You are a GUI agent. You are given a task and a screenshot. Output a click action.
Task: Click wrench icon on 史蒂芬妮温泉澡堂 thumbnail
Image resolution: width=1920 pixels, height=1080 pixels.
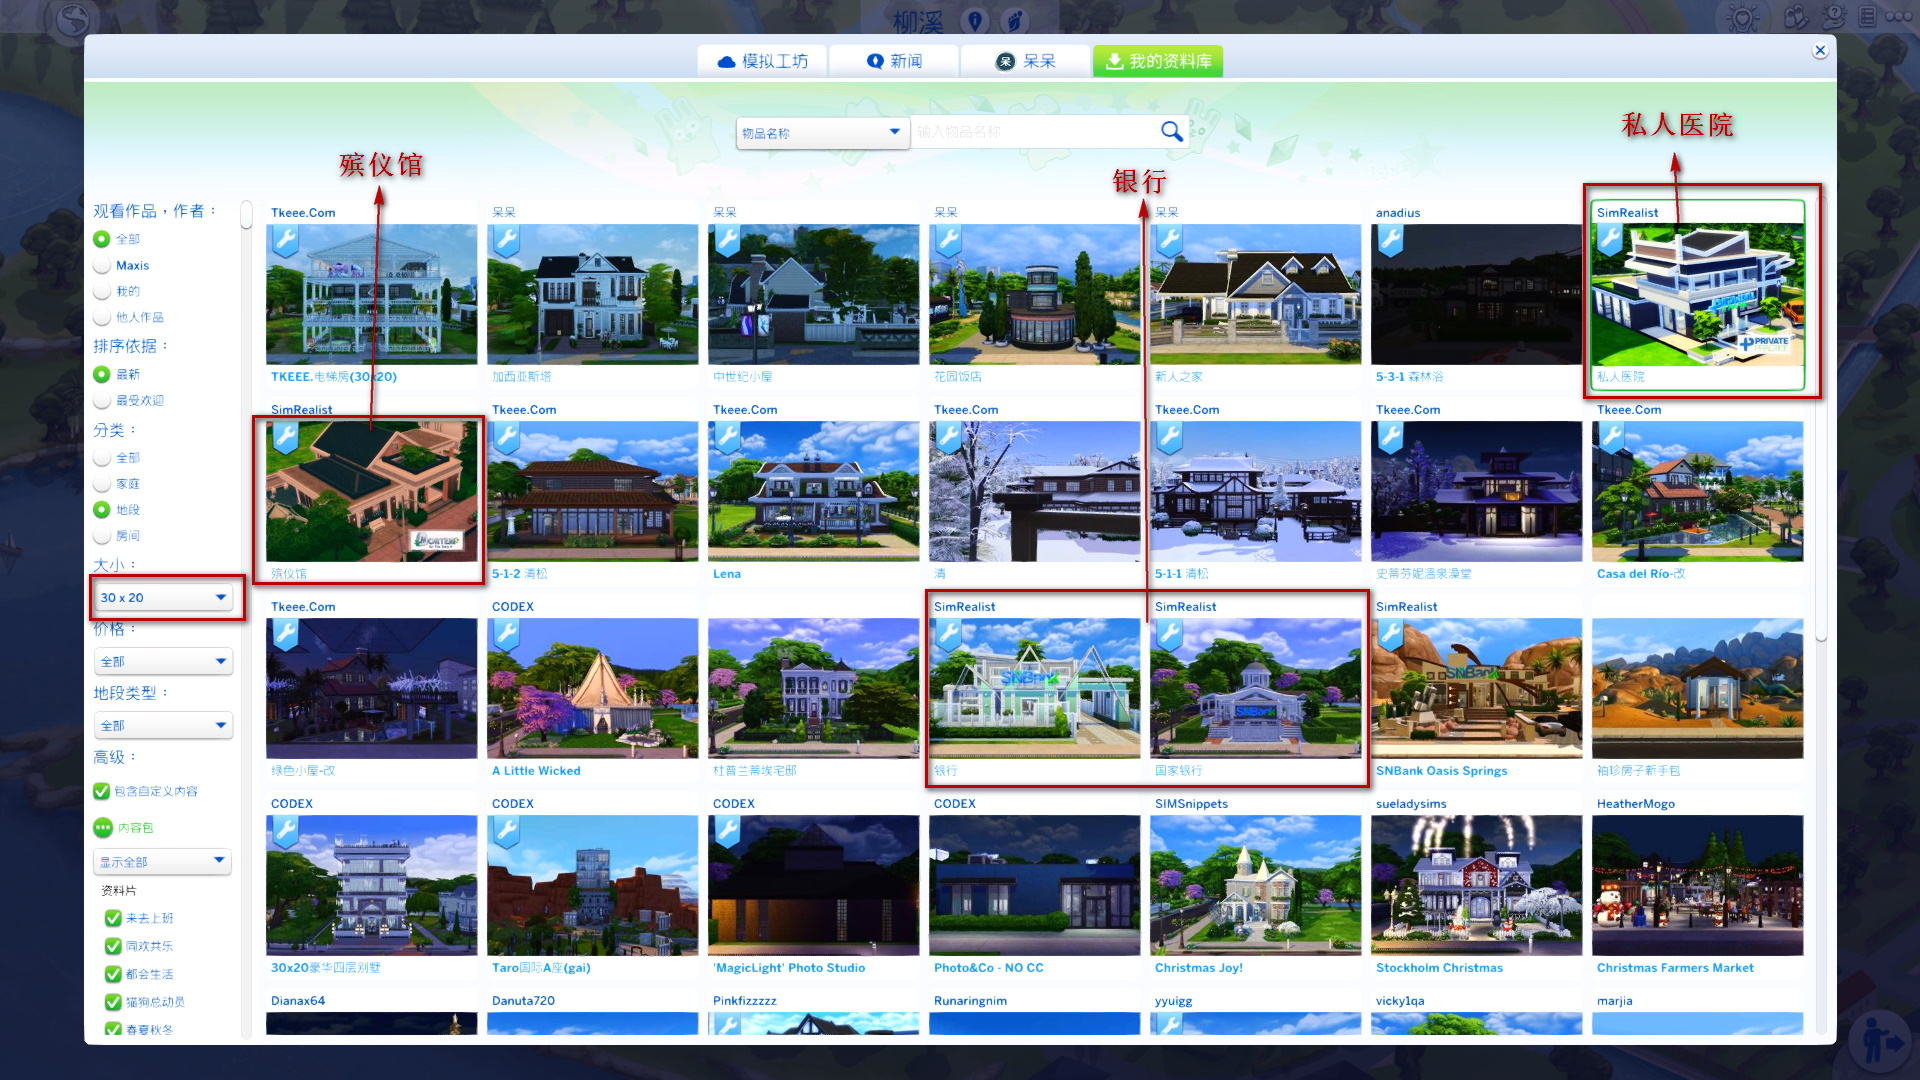[x=1390, y=438]
